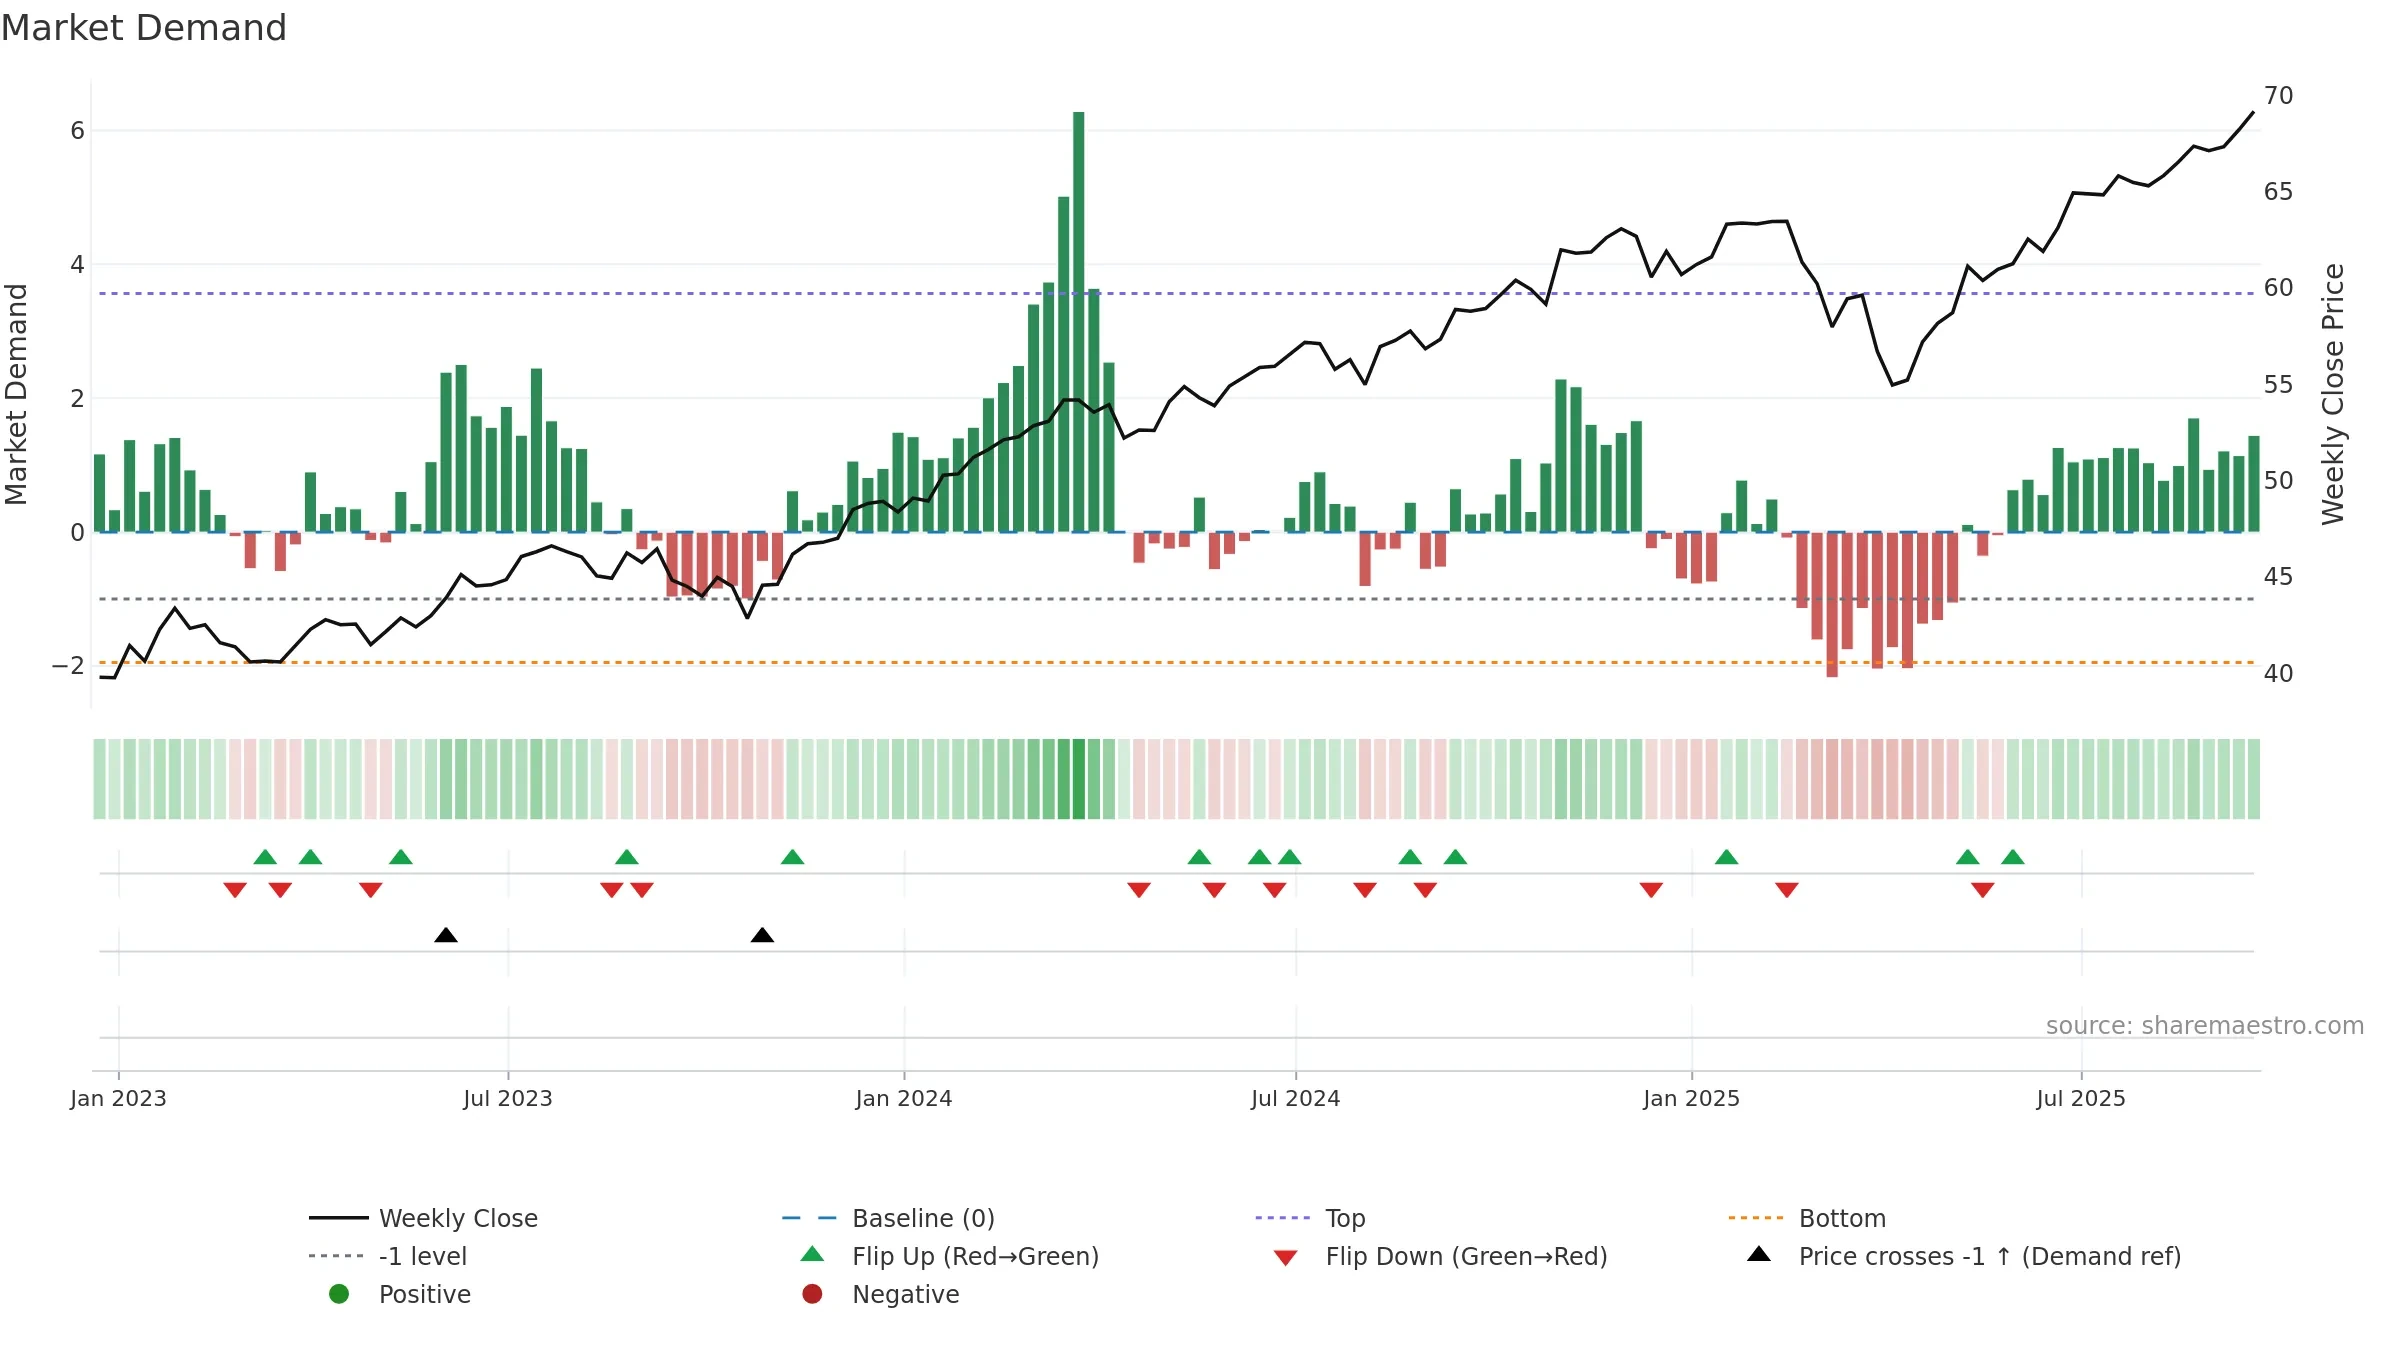2400x1350 pixels.
Task: Click the right axis price label 55
Action: click(2278, 385)
